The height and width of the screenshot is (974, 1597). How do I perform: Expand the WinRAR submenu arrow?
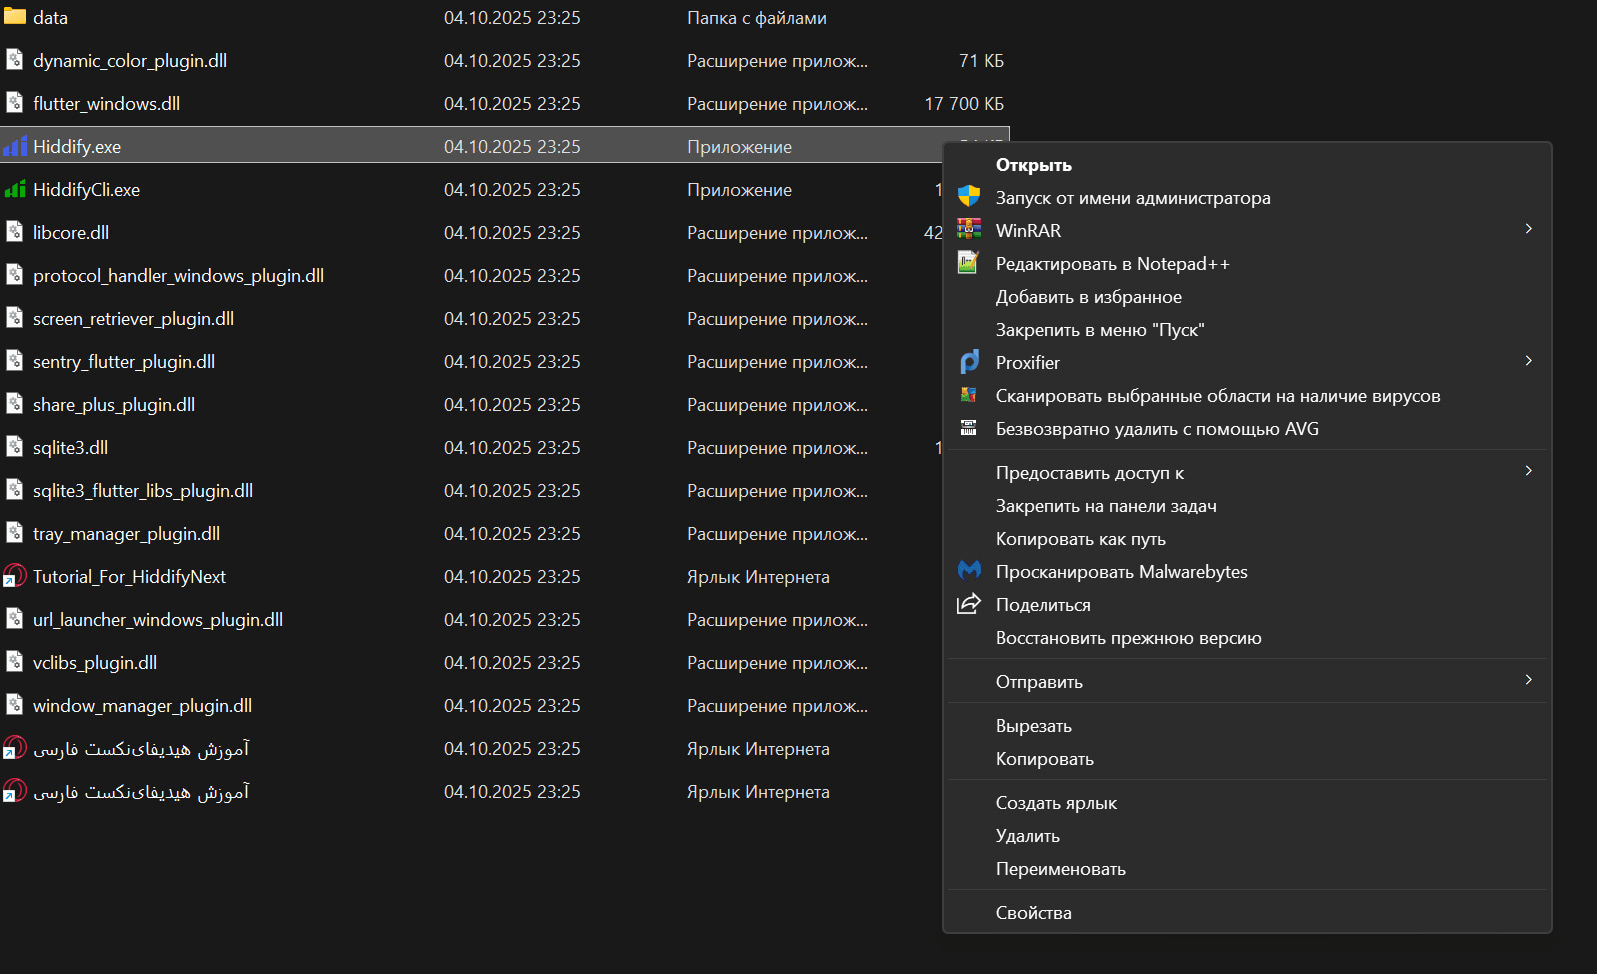pyautogui.click(x=1528, y=229)
